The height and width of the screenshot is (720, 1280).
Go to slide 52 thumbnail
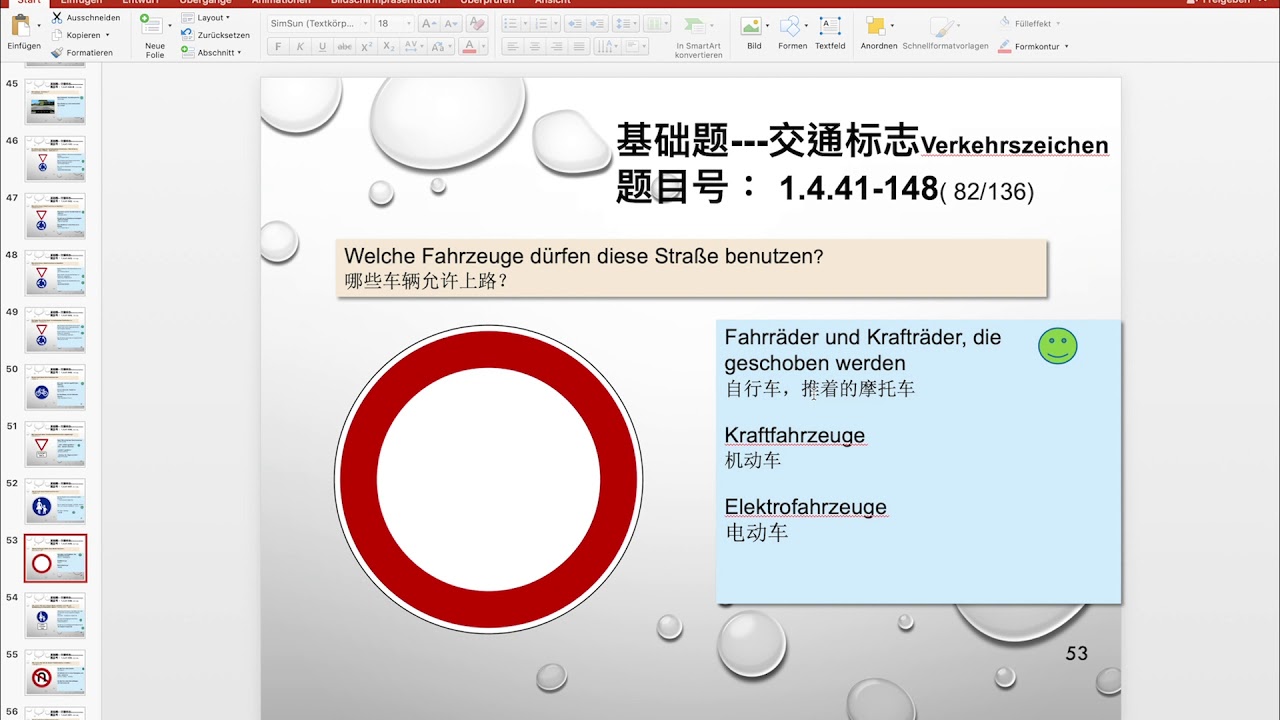point(56,501)
